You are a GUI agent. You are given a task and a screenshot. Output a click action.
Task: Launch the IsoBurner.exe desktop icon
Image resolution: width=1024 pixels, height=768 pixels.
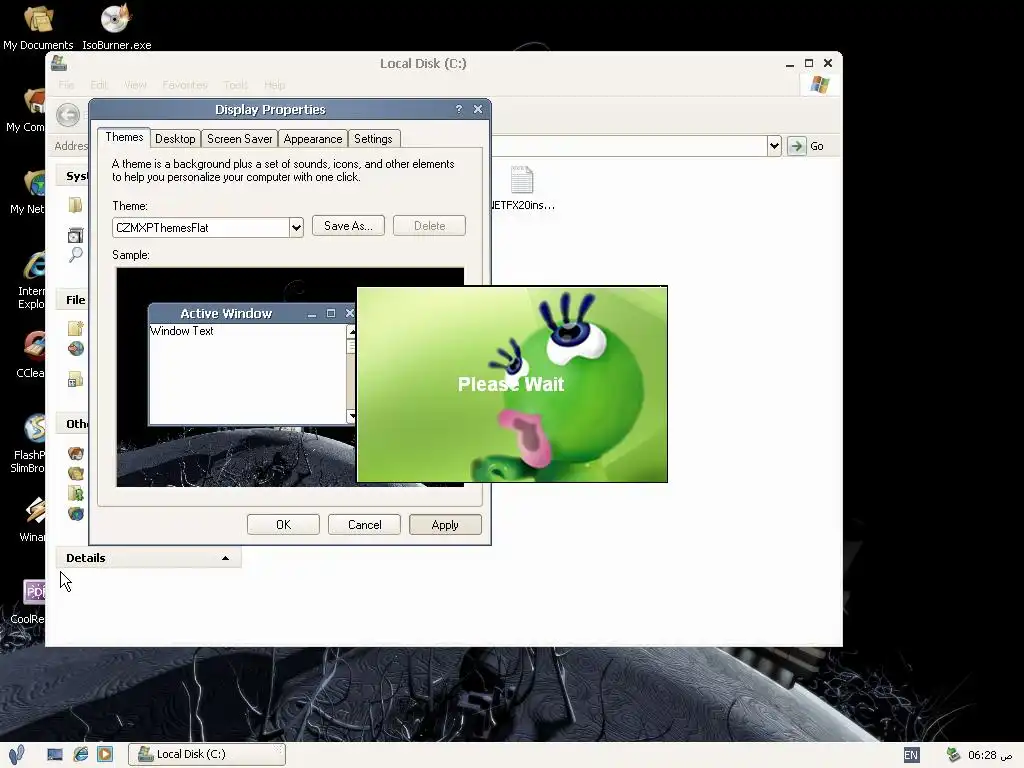(116, 26)
